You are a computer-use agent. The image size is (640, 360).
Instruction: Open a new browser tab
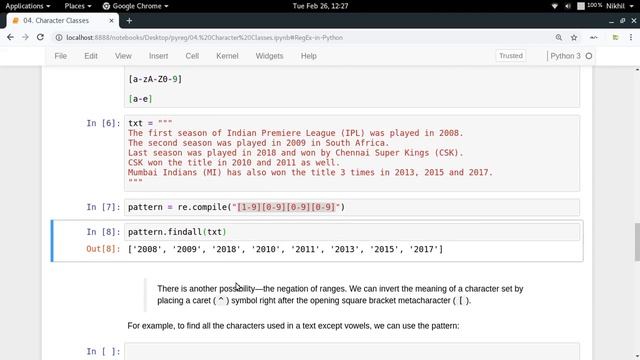coord(129,20)
